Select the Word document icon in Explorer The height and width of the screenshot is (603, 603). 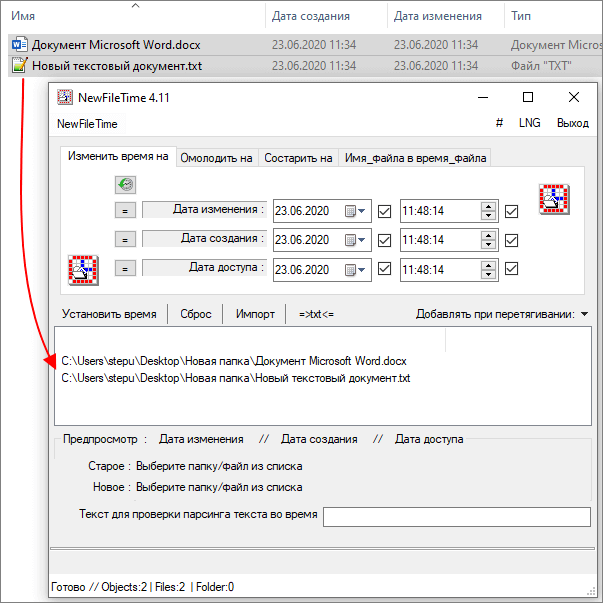pos(19,45)
